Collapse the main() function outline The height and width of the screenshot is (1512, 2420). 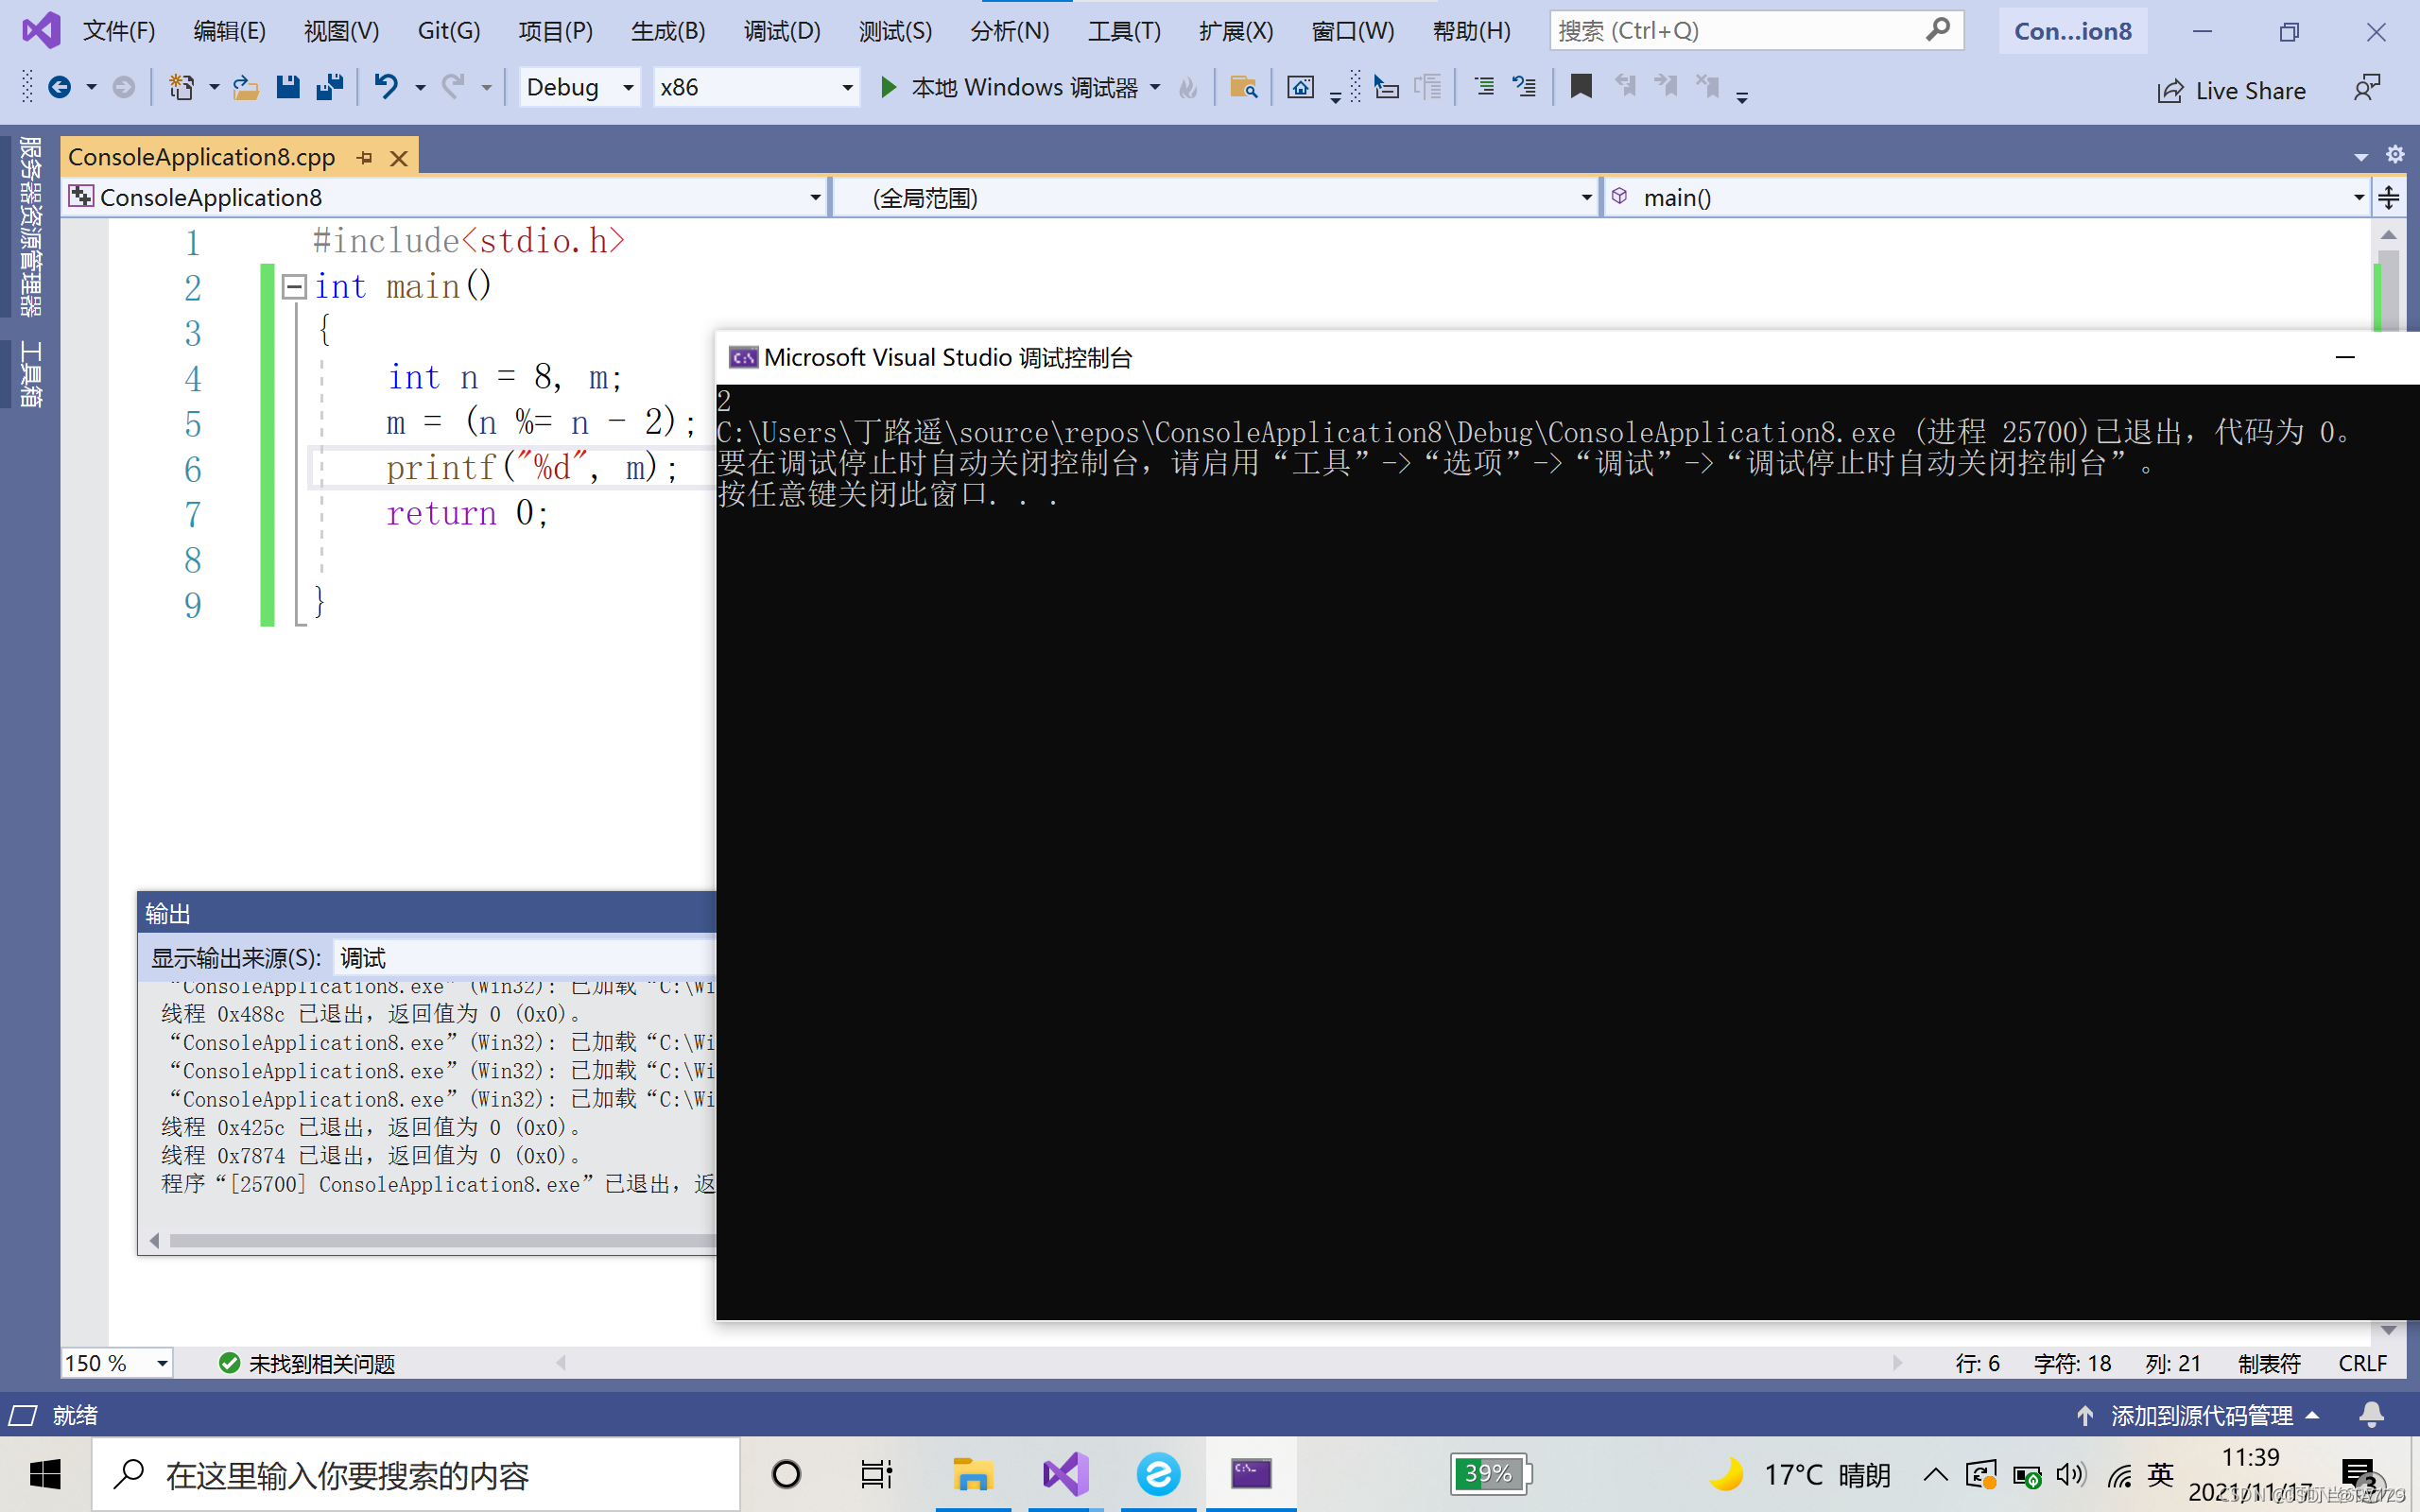(x=294, y=288)
